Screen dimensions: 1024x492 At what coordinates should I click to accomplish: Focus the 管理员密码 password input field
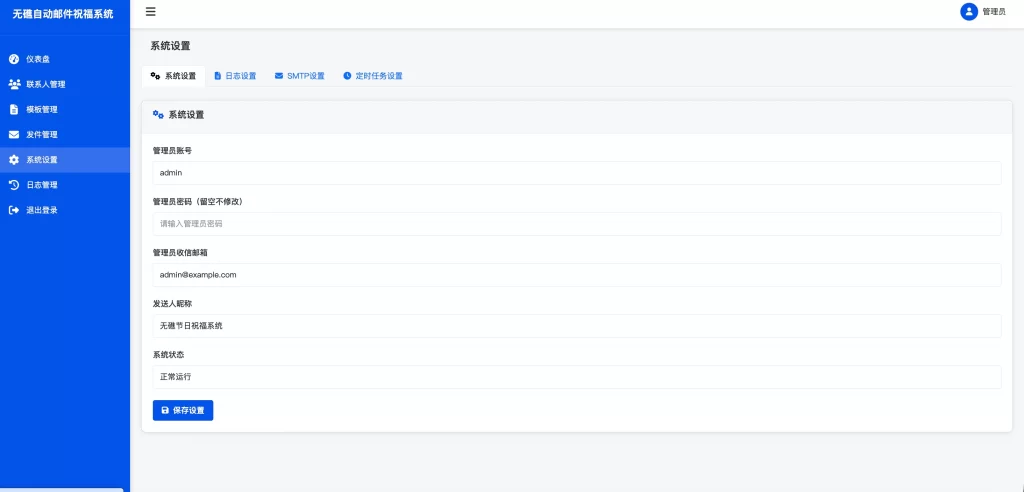click(576, 224)
